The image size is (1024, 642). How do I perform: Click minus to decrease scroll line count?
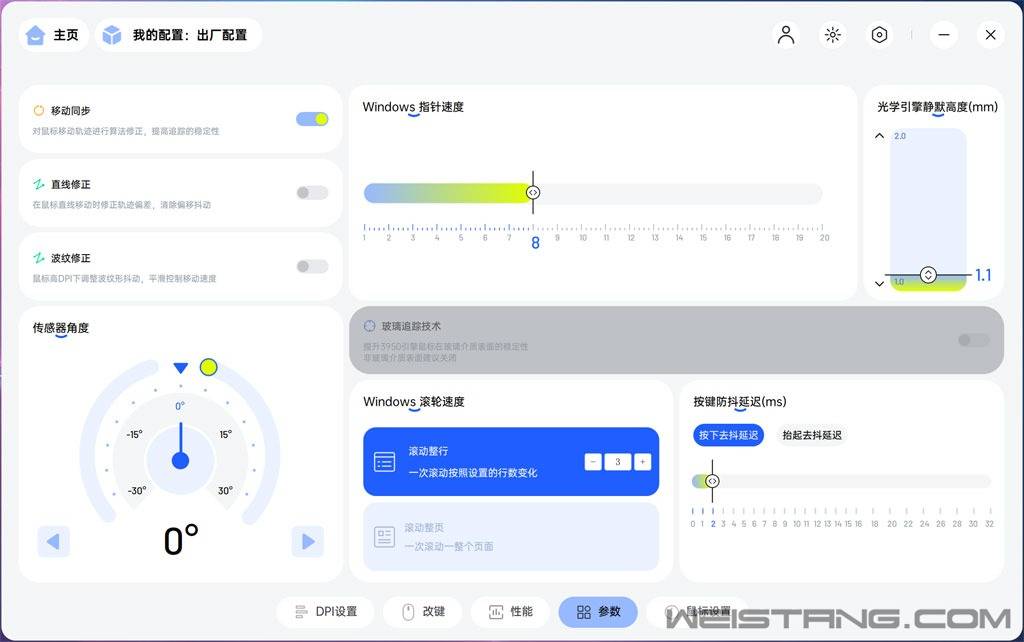pos(592,461)
